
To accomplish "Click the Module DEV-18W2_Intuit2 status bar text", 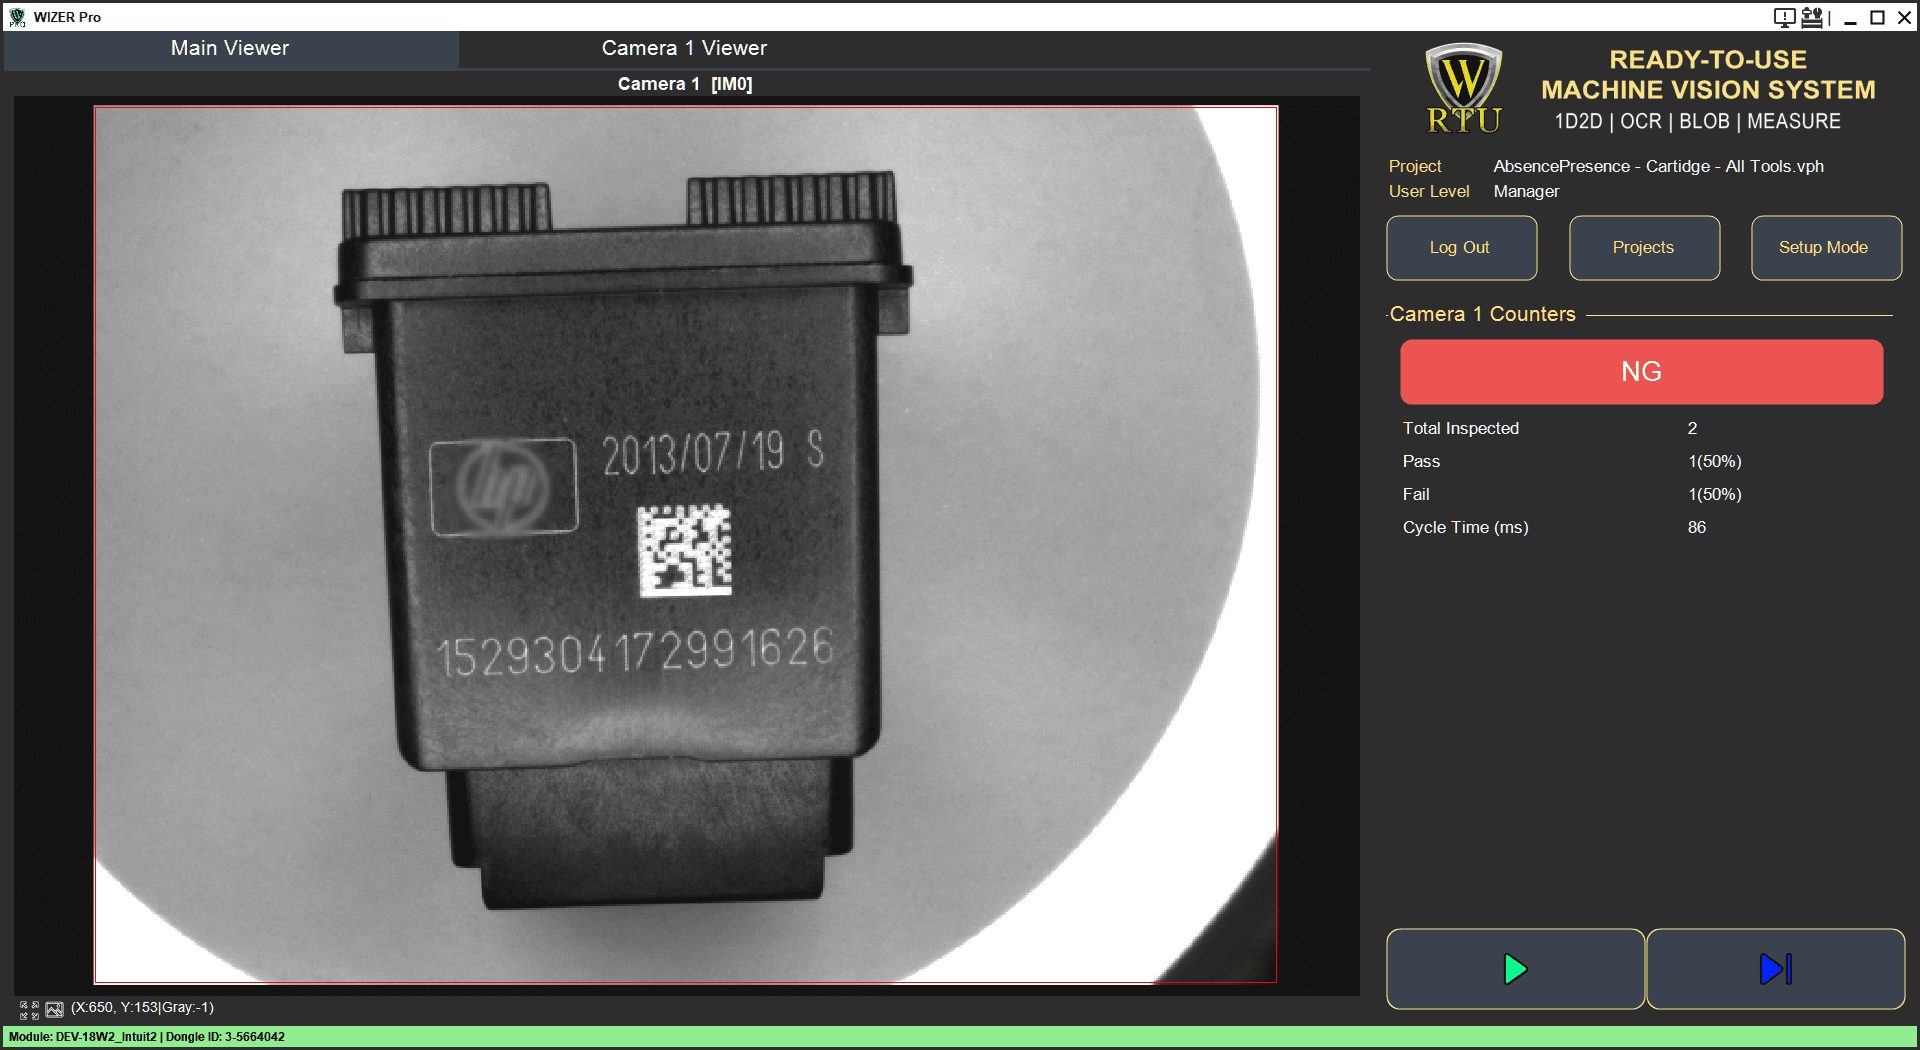I will click(147, 1037).
